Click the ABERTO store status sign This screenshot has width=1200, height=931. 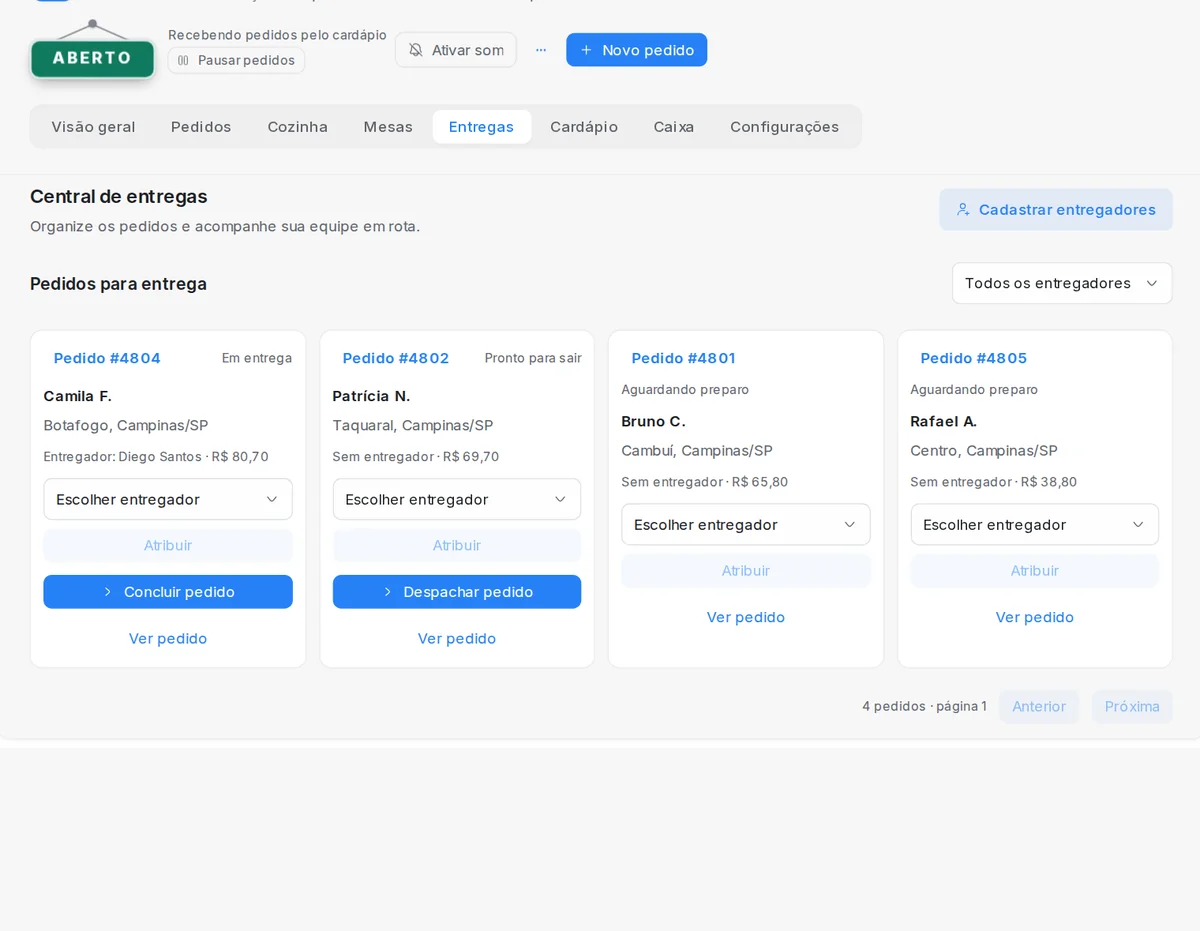coord(92,57)
